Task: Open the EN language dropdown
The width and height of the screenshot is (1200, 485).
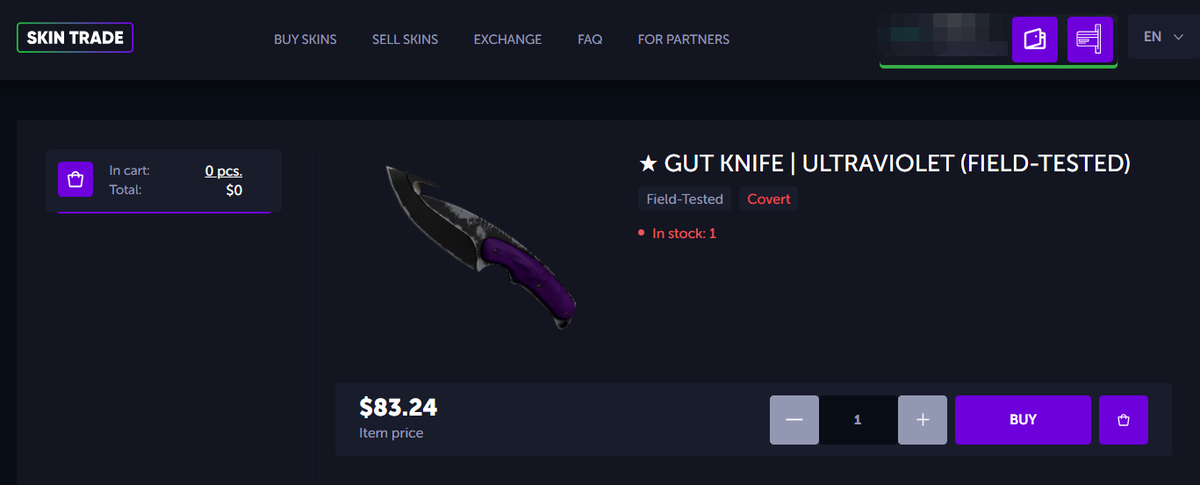Action: tap(1162, 37)
